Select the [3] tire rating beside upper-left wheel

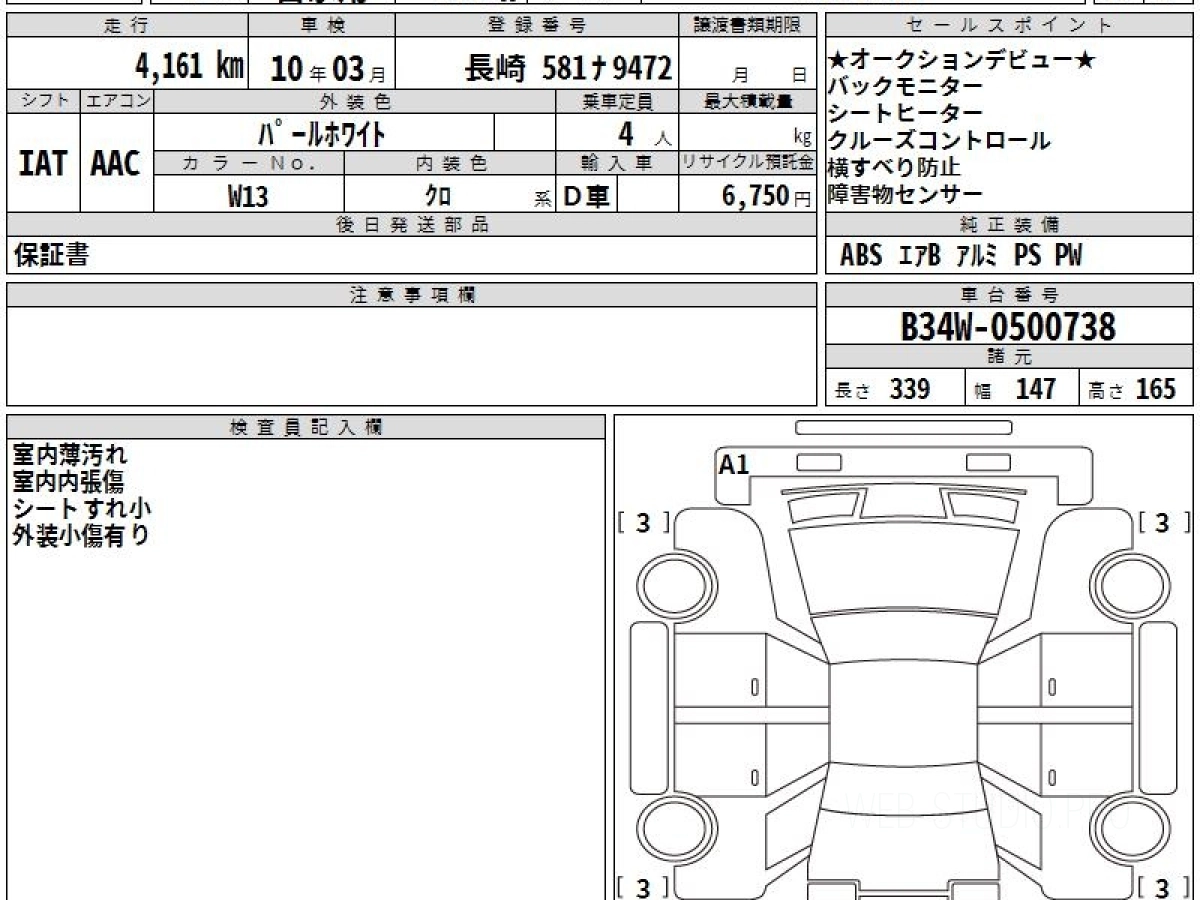[644, 523]
